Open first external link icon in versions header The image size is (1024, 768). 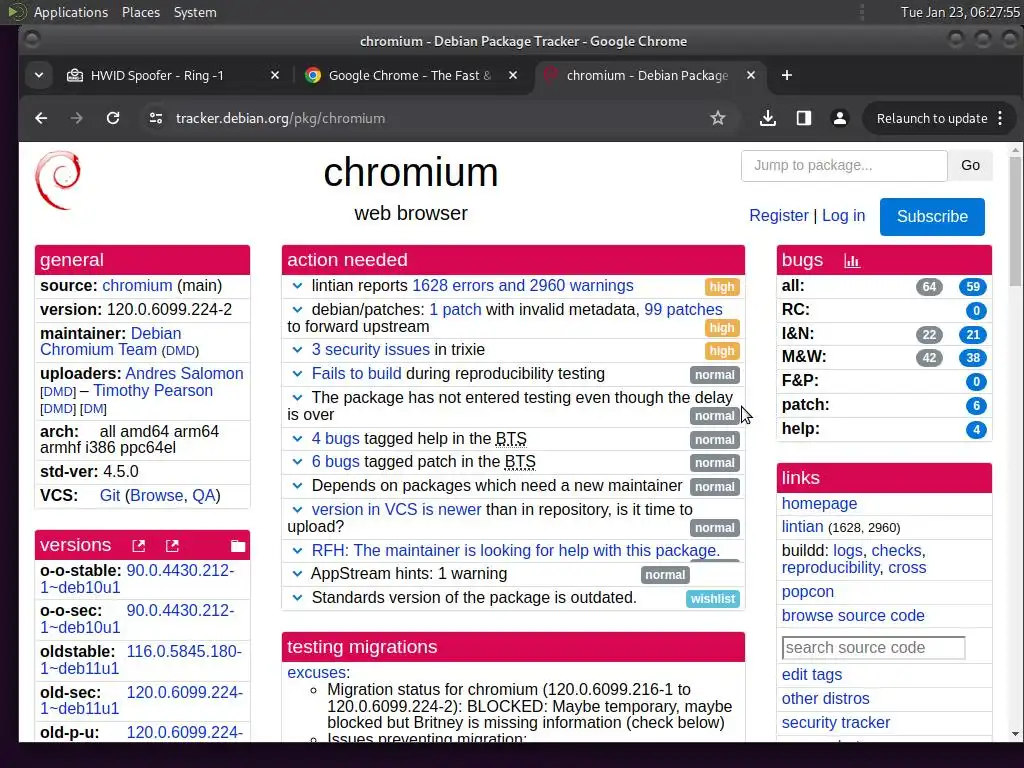tap(138, 546)
